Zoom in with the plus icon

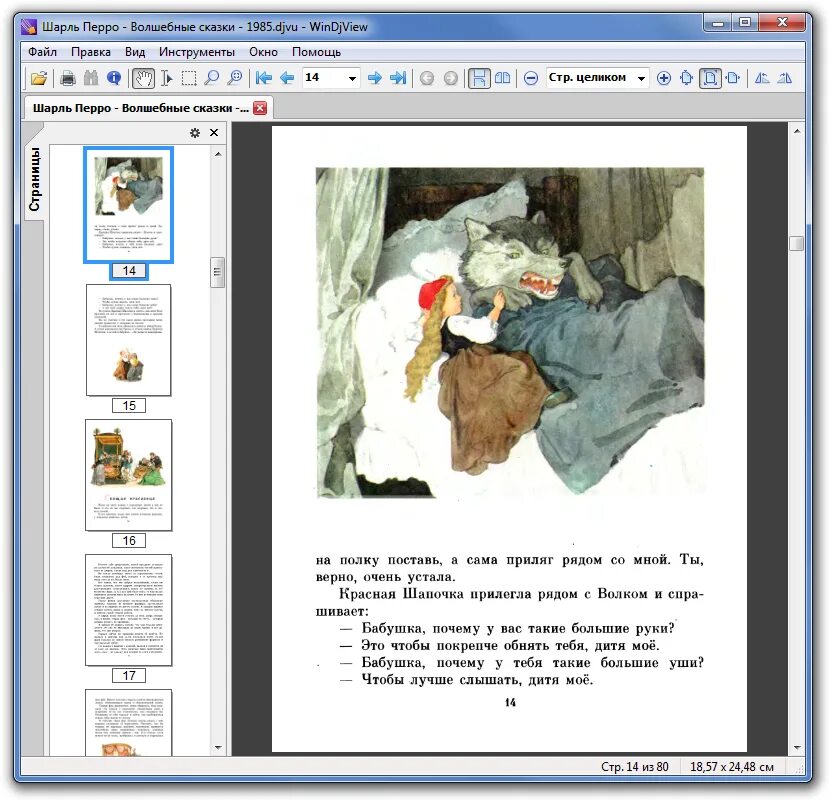[663, 78]
